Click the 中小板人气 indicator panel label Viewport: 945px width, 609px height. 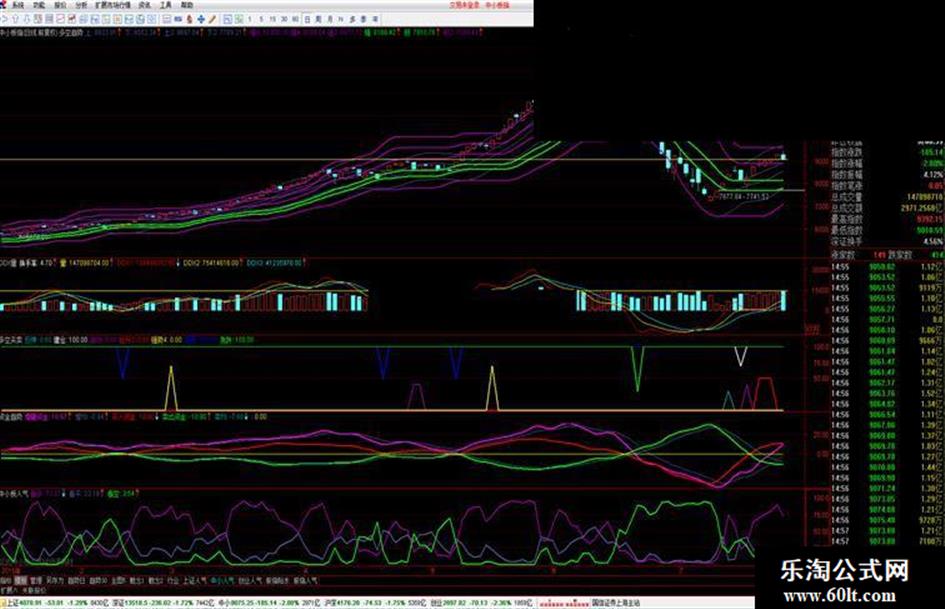coord(14,493)
